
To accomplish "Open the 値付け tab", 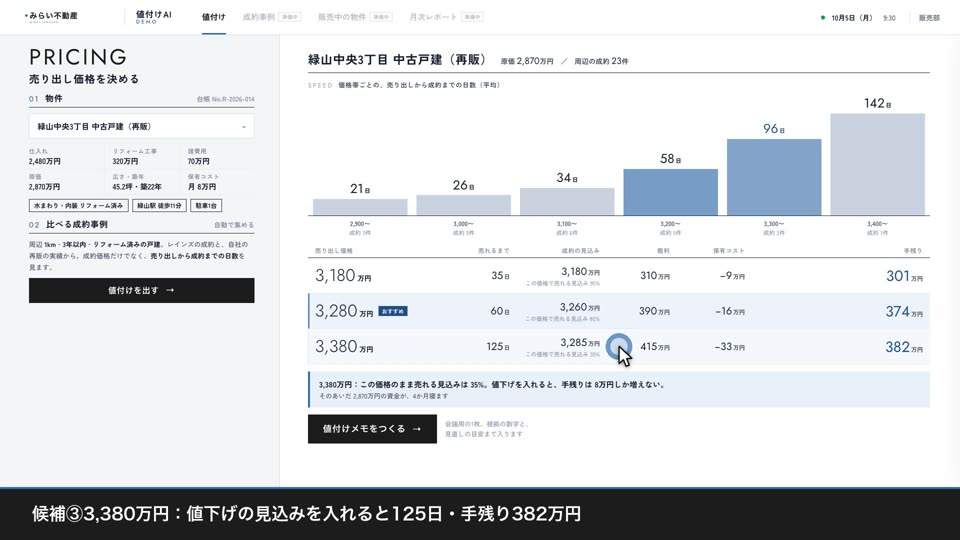I will click(x=214, y=17).
